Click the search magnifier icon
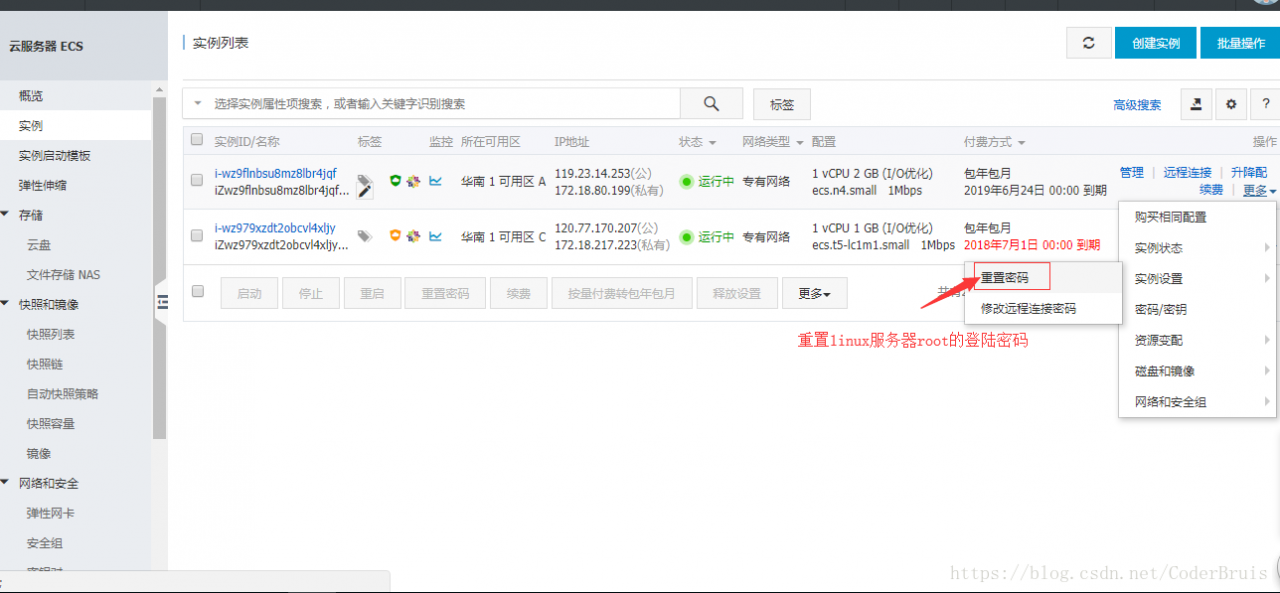The height and width of the screenshot is (593, 1280). (x=711, y=104)
